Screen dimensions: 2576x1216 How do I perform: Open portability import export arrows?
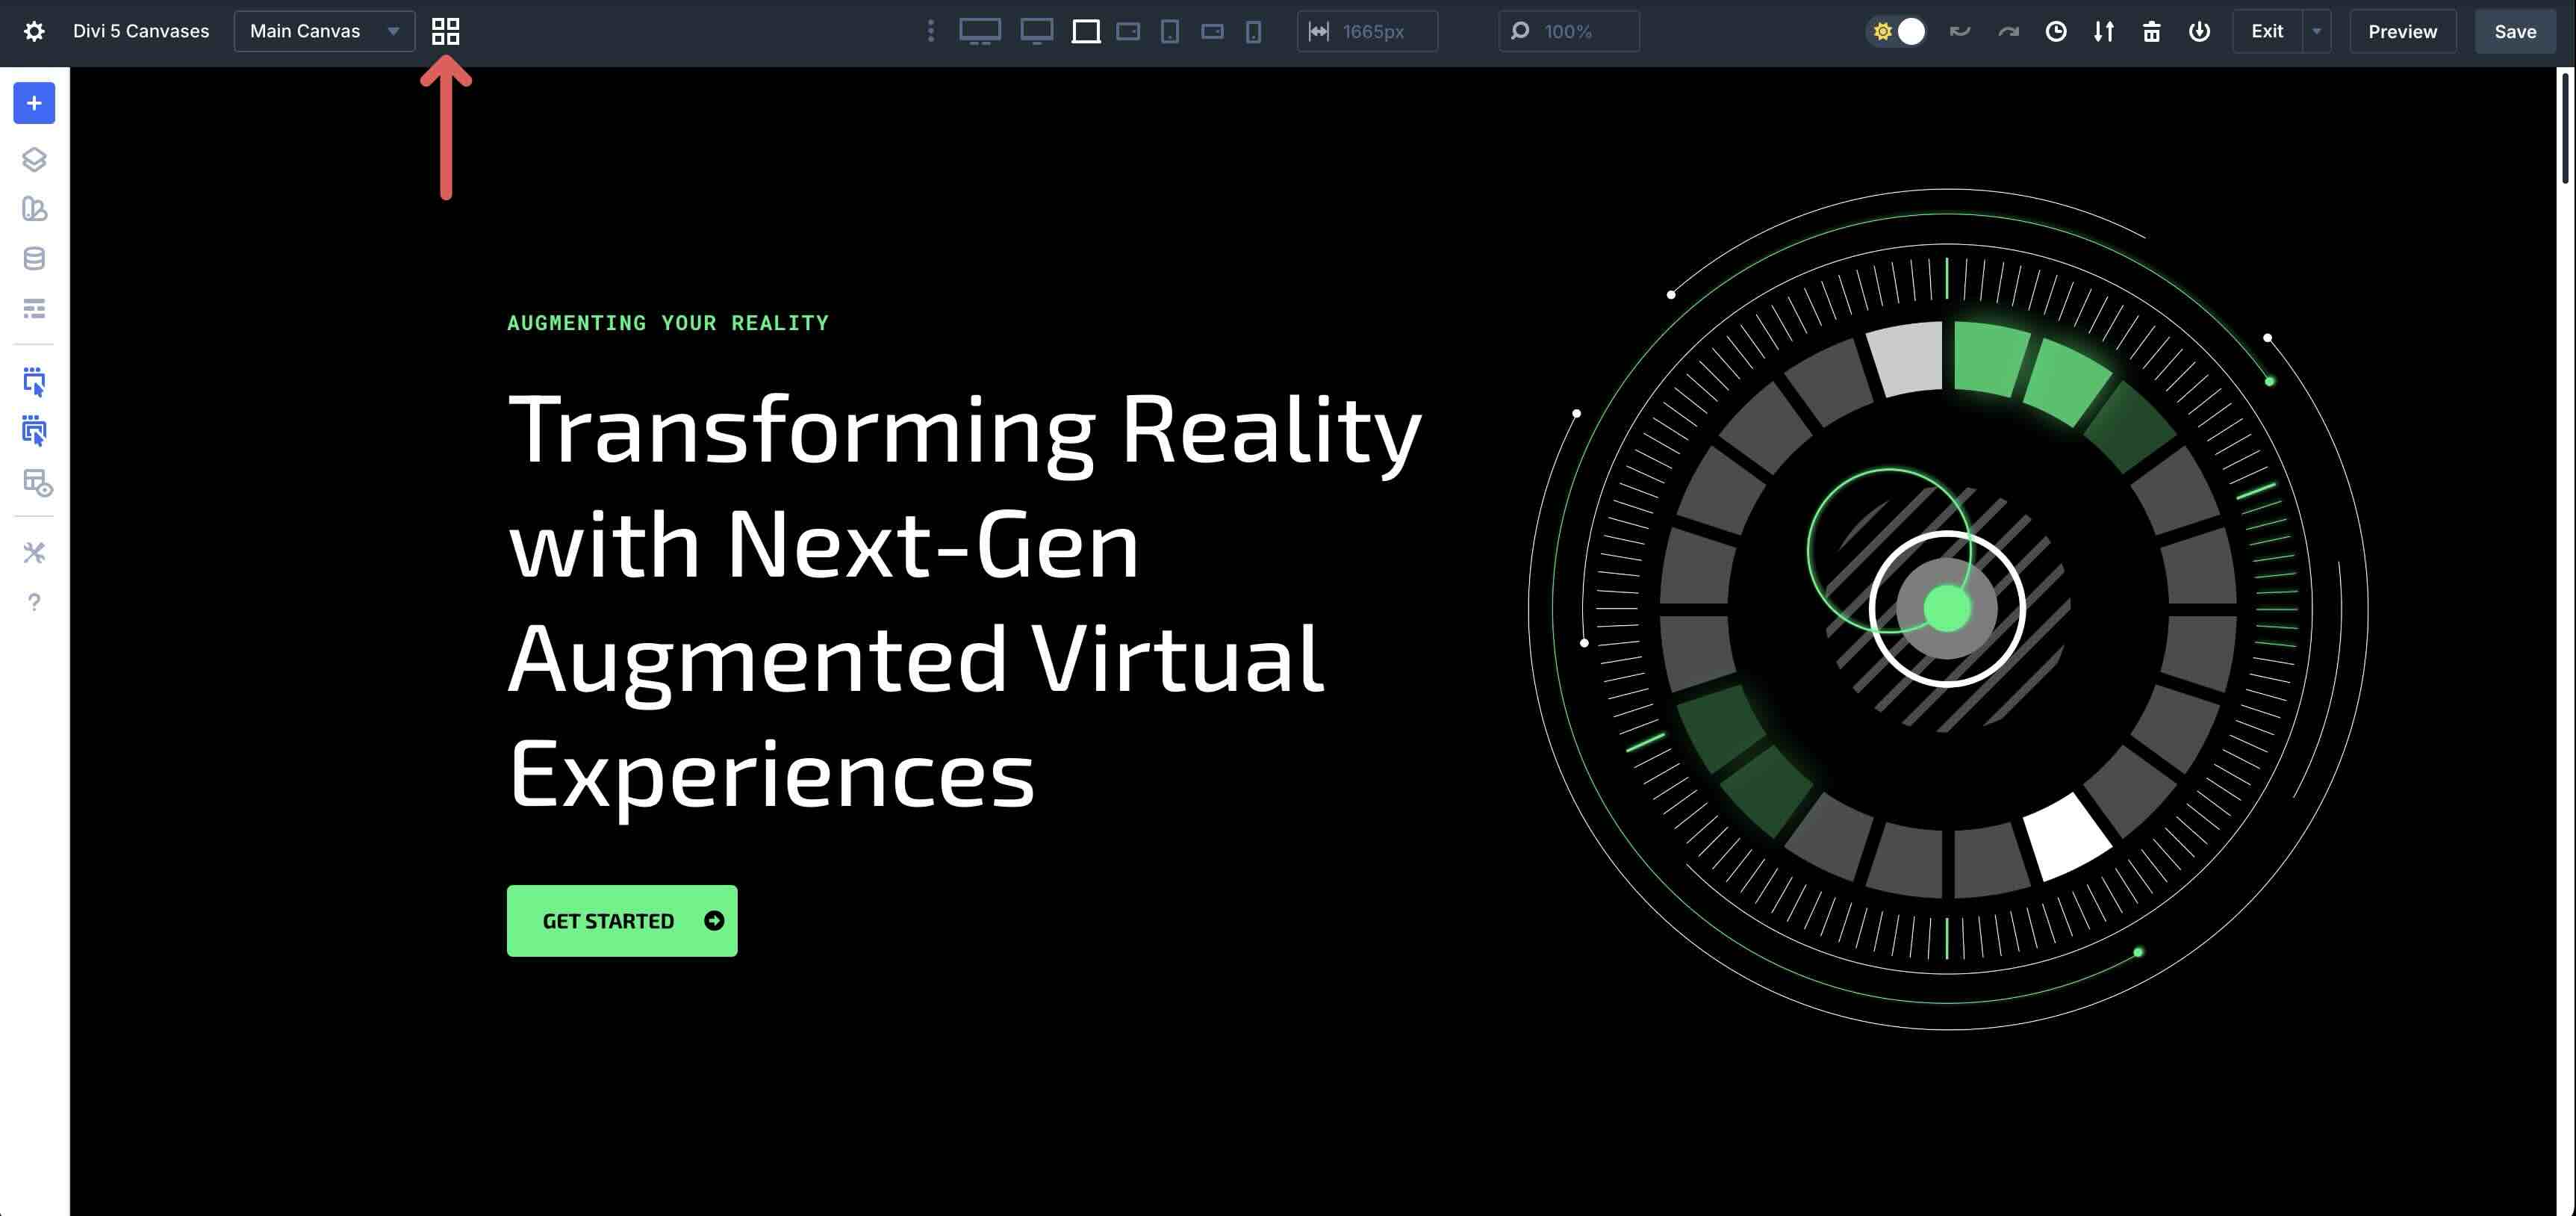2103,31
